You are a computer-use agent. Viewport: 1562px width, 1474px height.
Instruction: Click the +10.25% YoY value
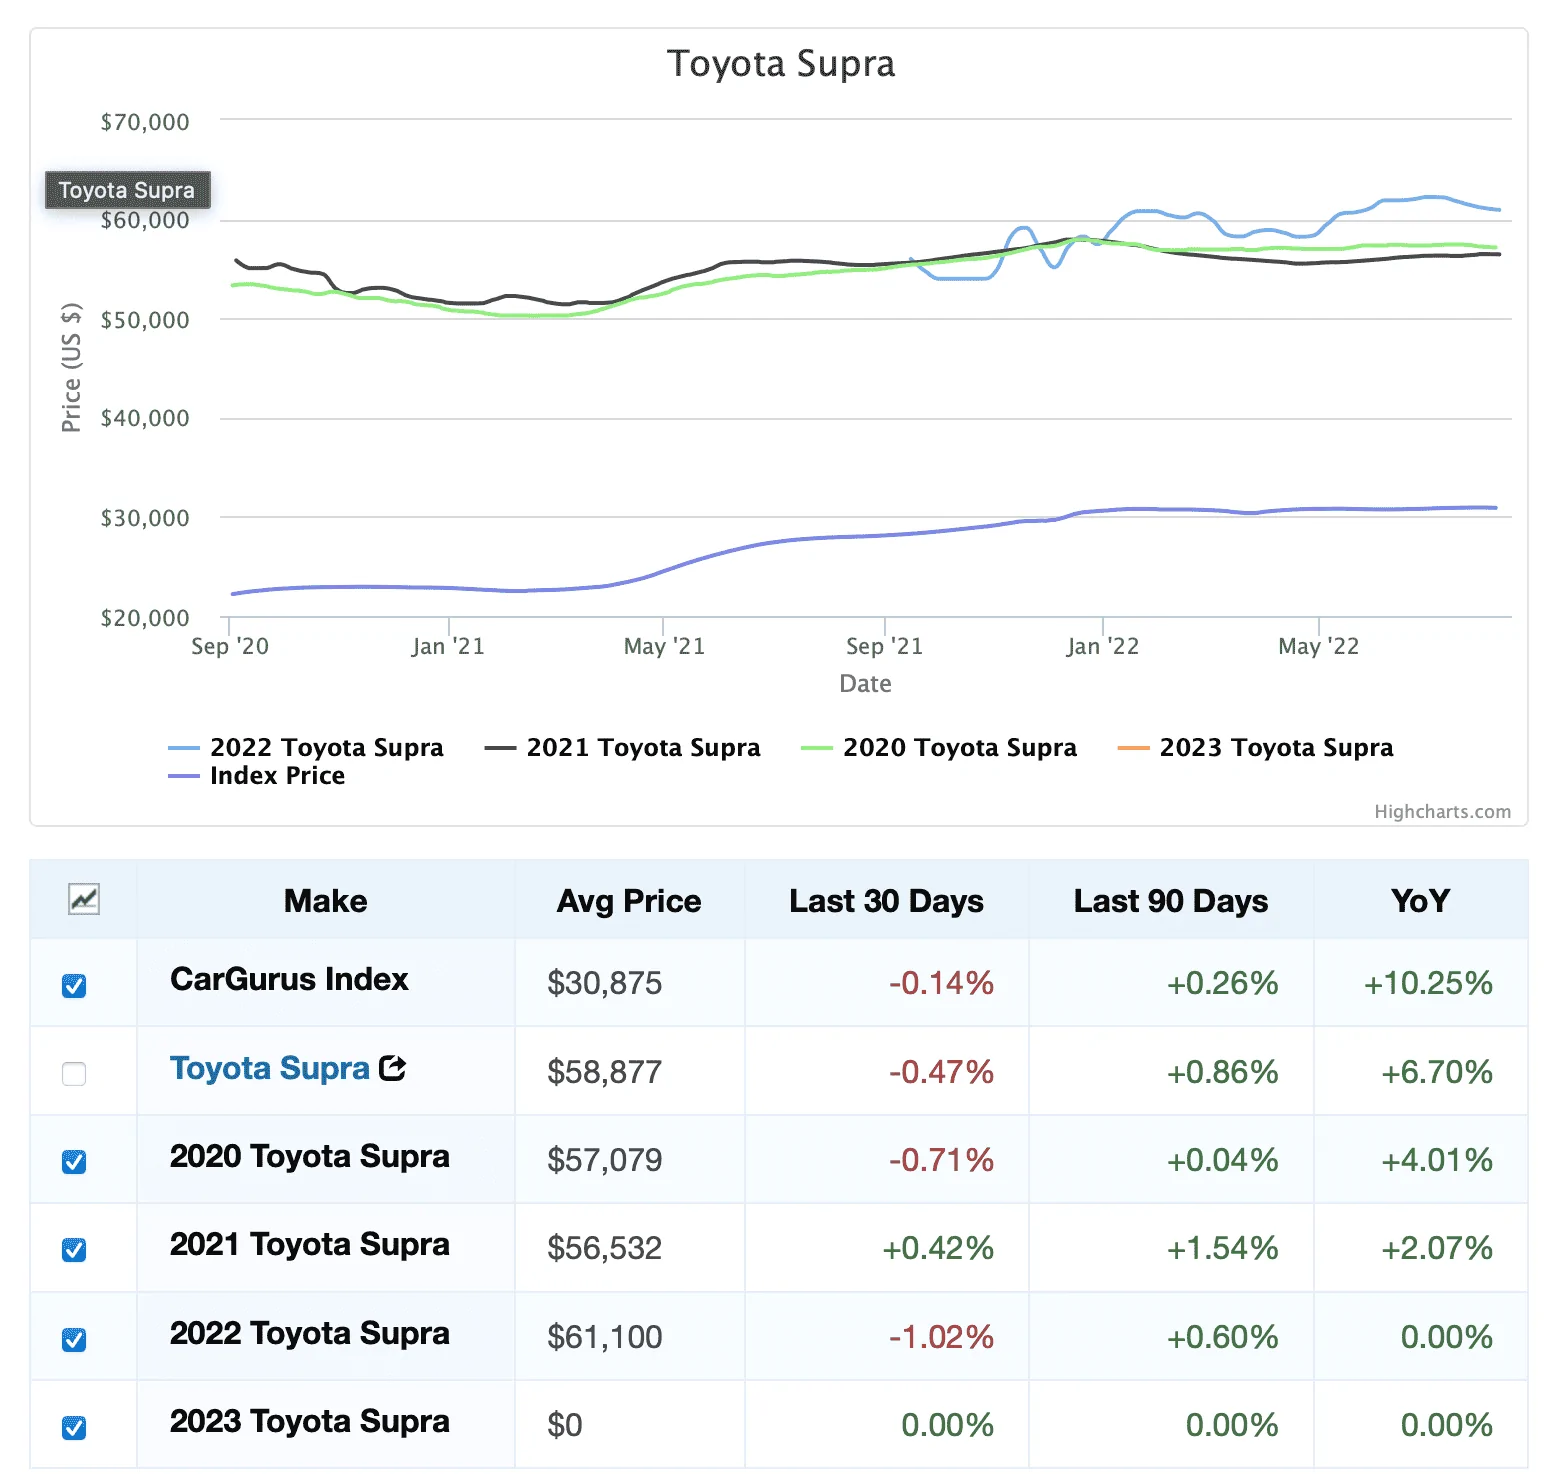[x=1428, y=983]
